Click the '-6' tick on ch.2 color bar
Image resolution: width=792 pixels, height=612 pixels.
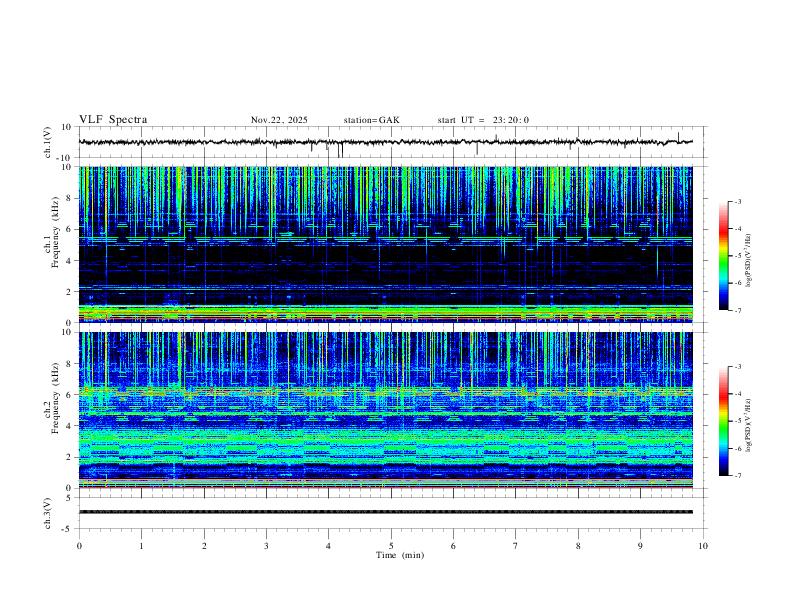737,448
